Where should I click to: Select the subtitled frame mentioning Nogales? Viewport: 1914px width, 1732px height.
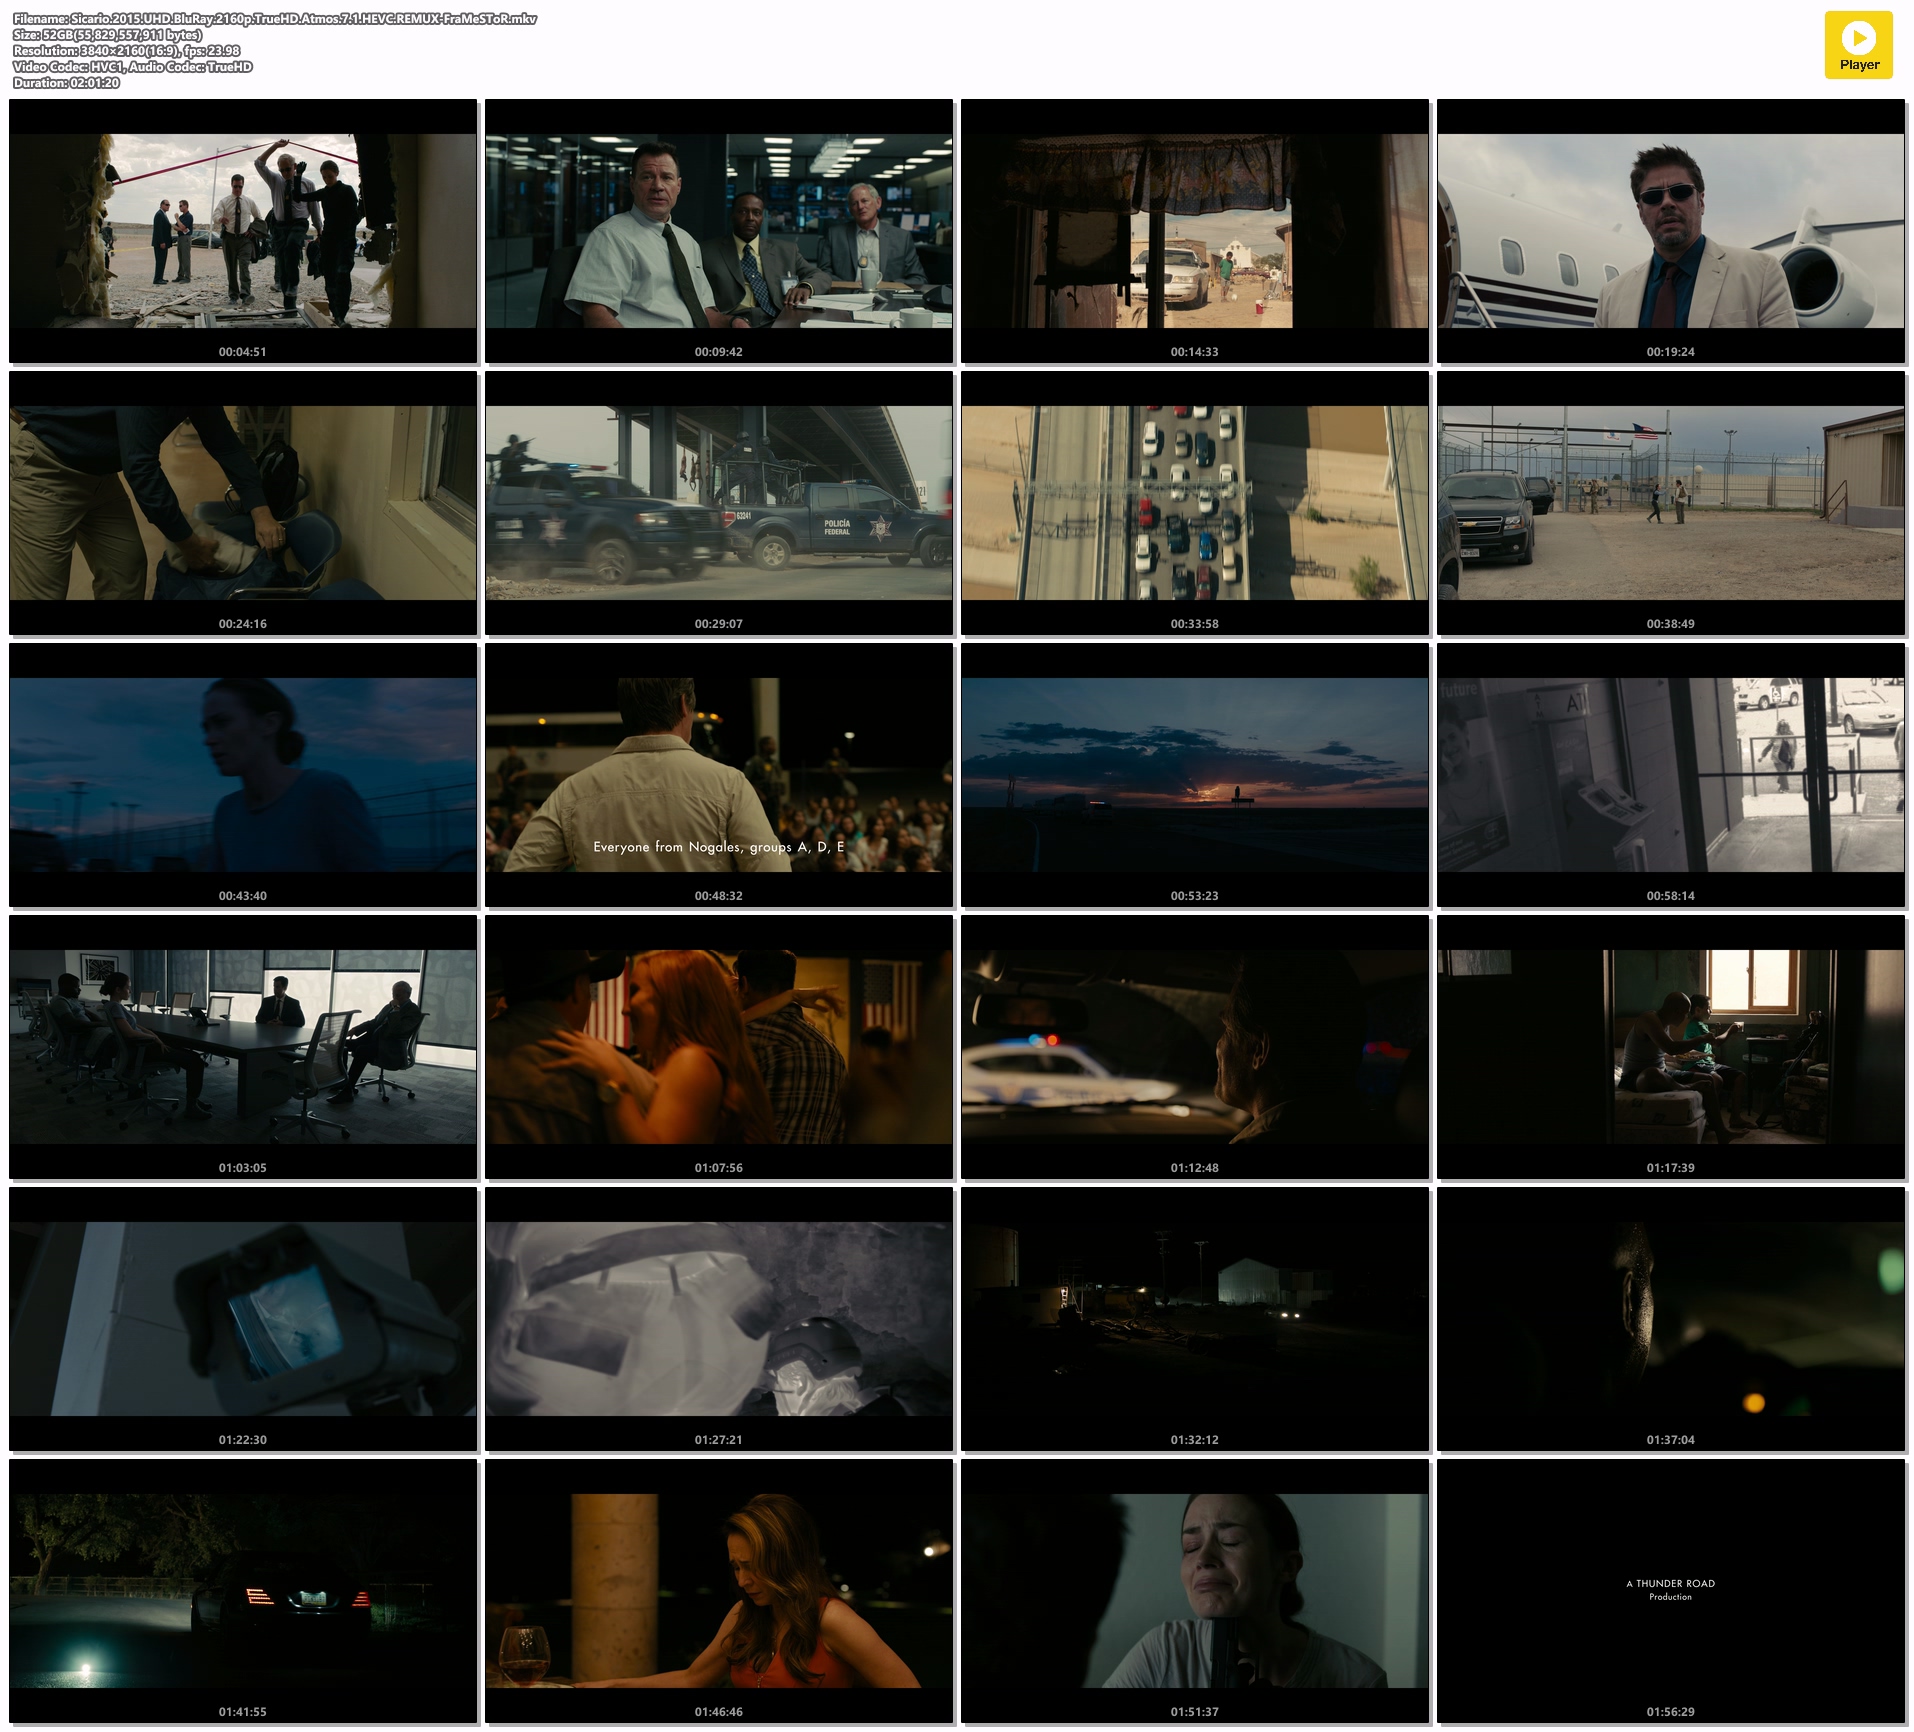719,775
